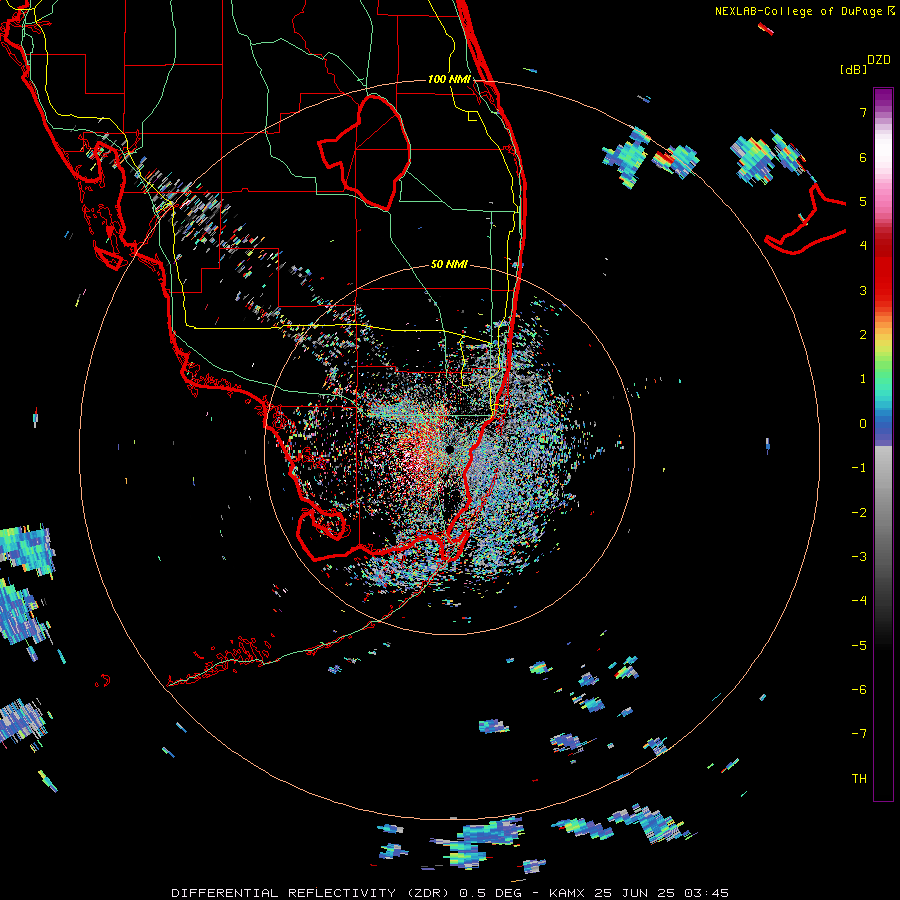
Task: Select the -2 dB tick label on the scale
Action: (x=859, y=513)
